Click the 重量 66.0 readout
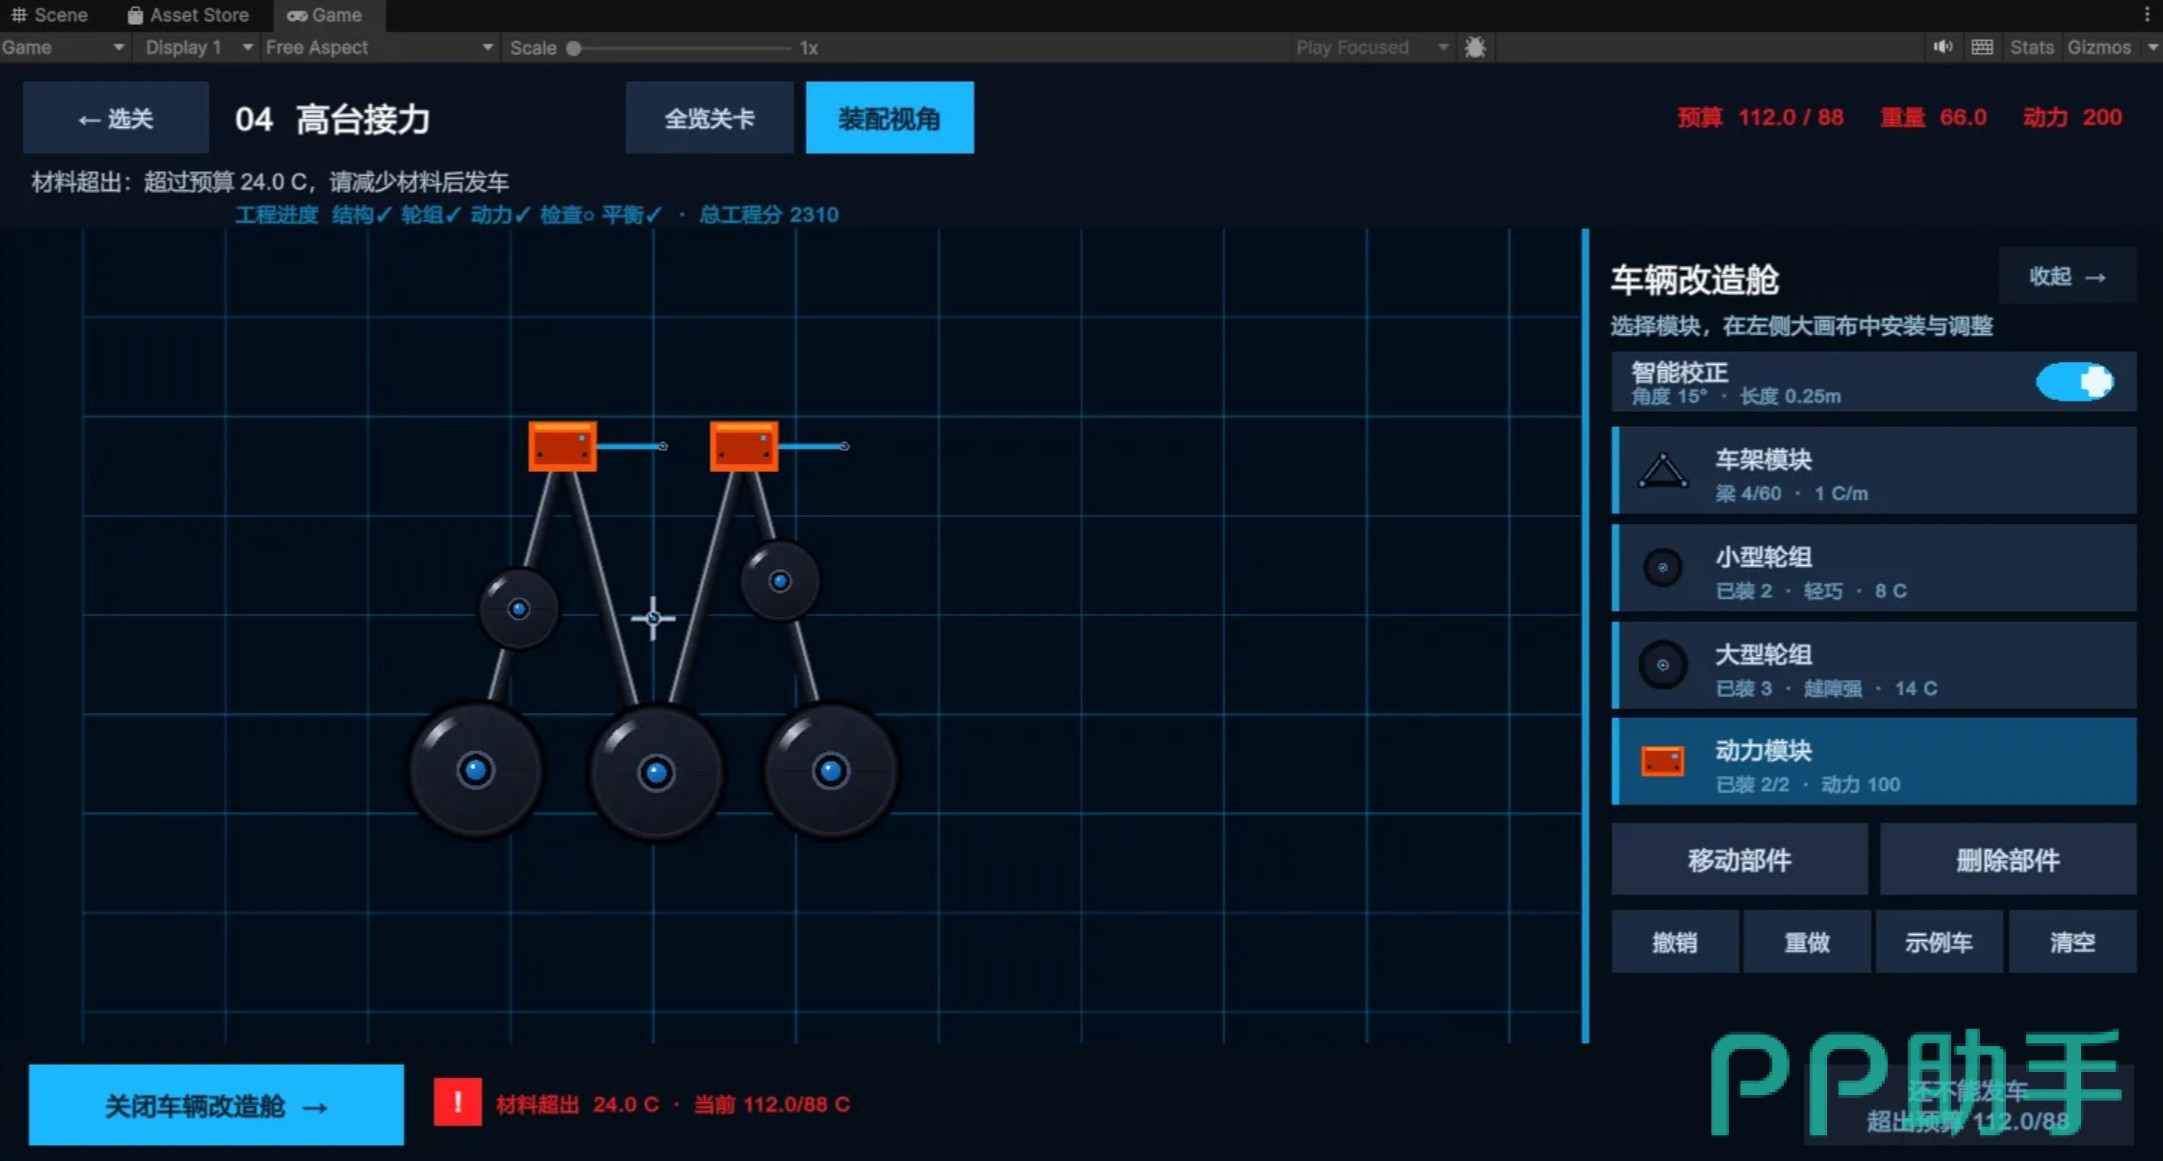 point(1933,117)
